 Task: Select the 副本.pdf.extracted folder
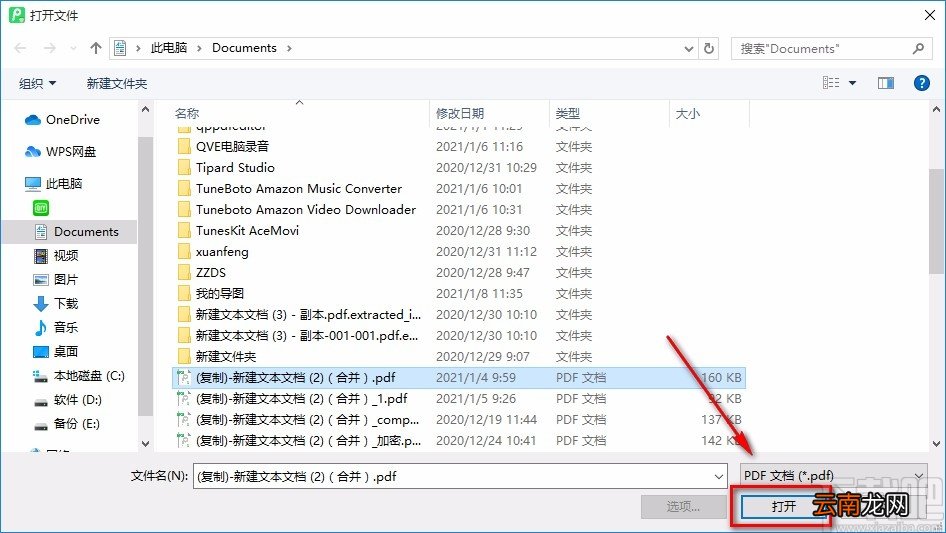tap(459, 314)
